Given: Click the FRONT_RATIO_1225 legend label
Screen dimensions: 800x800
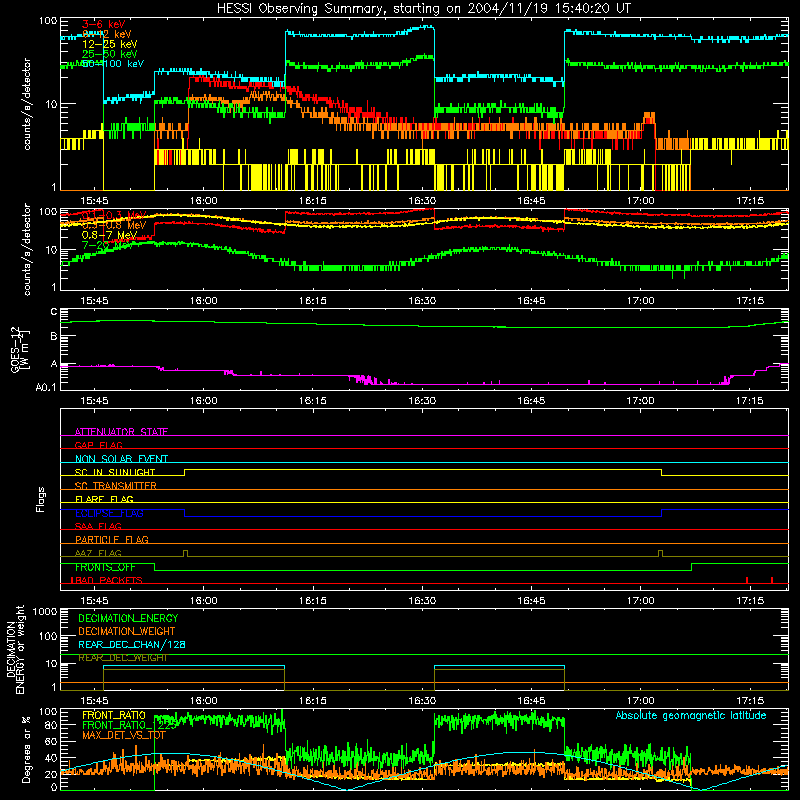Looking at the screenshot, I should tap(128, 725).
